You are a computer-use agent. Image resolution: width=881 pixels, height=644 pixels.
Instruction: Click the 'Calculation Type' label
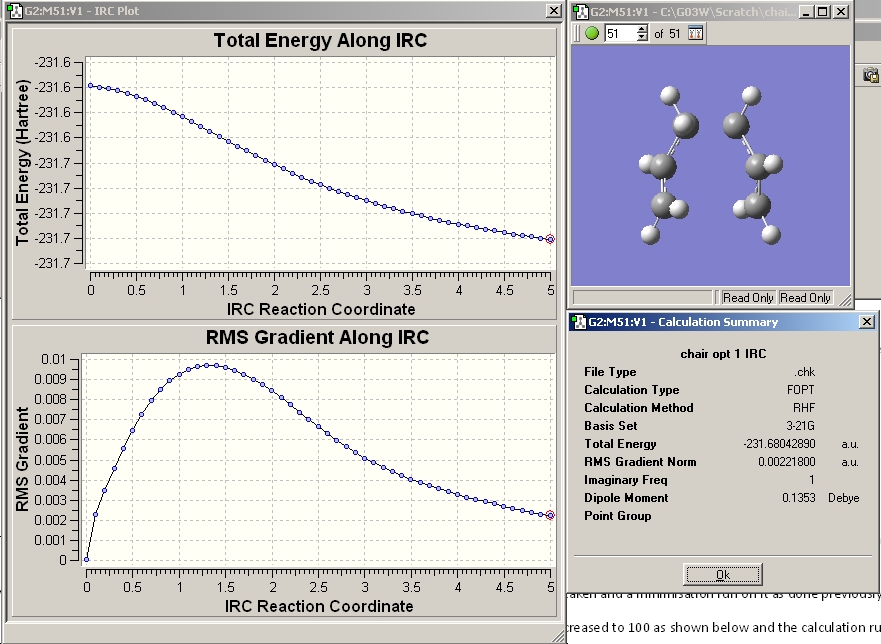pyautogui.click(x=632, y=390)
